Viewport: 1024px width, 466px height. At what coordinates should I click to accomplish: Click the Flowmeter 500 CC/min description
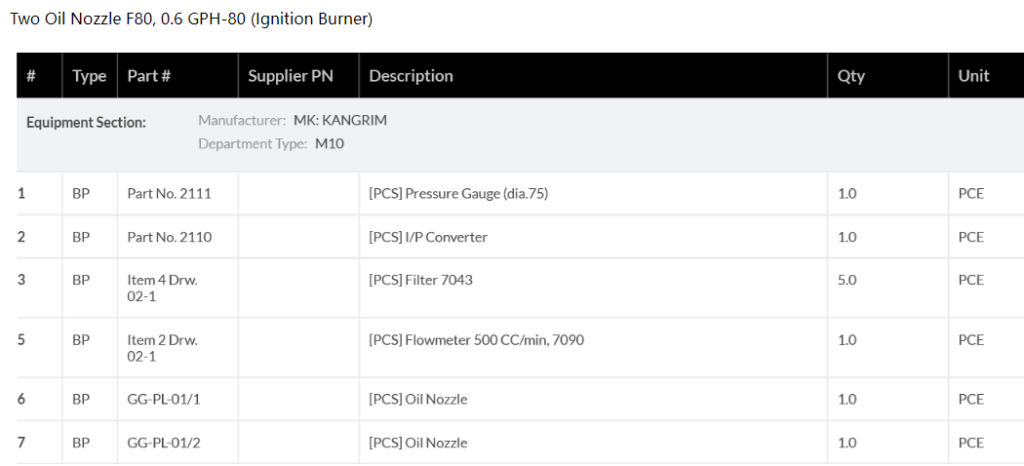[x=476, y=340]
